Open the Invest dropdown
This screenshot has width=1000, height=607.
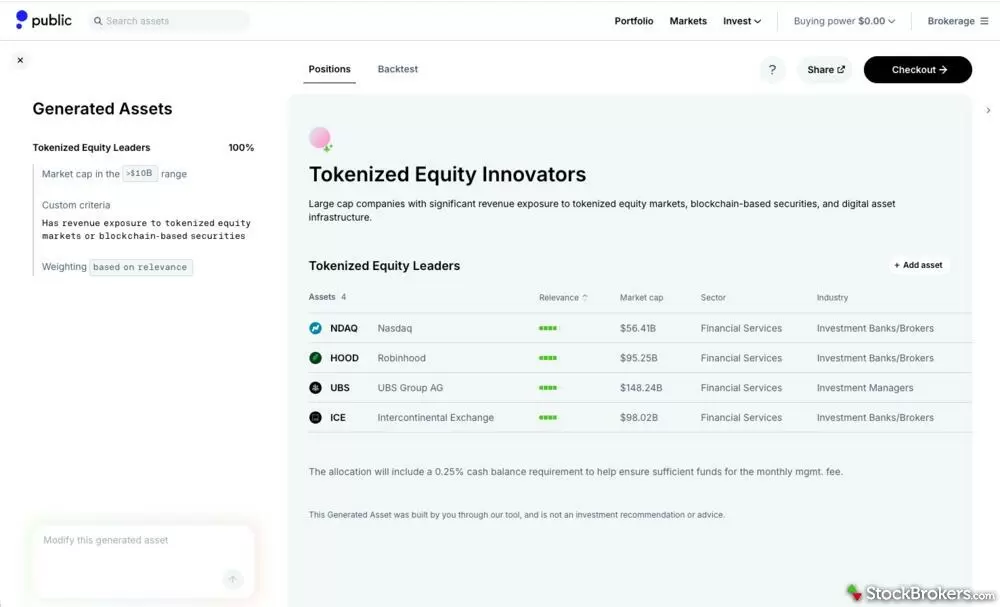[x=742, y=20]
